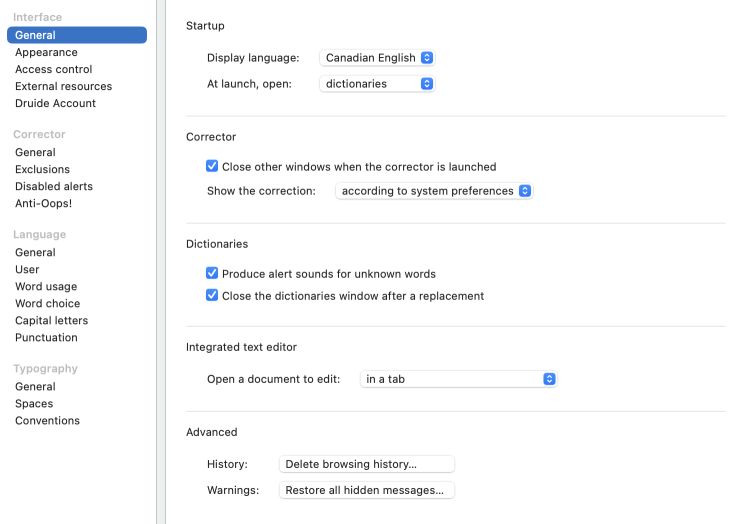The width and height of the screenshot is (739, 524).
Task: Change 'Open a document to edit' dropdown
Action: tap(458, 380)
